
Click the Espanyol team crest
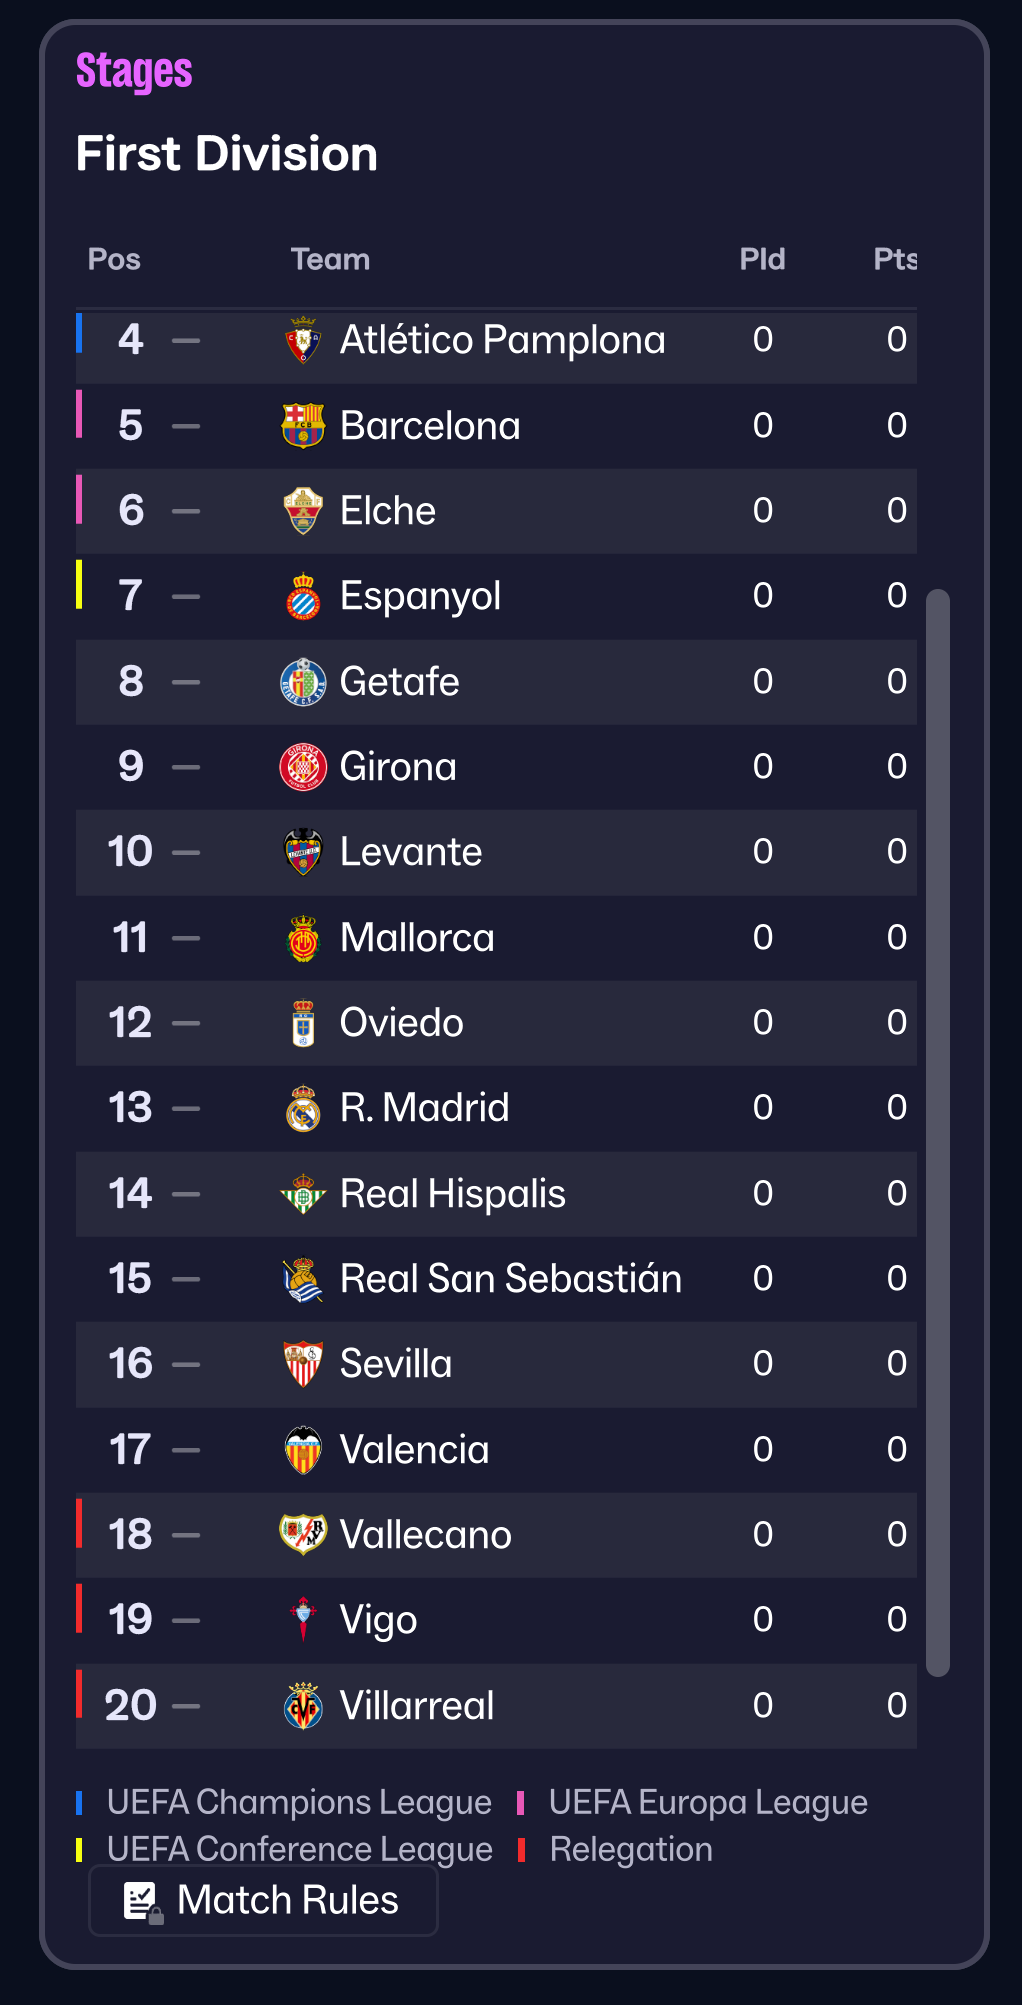(303, 597)
